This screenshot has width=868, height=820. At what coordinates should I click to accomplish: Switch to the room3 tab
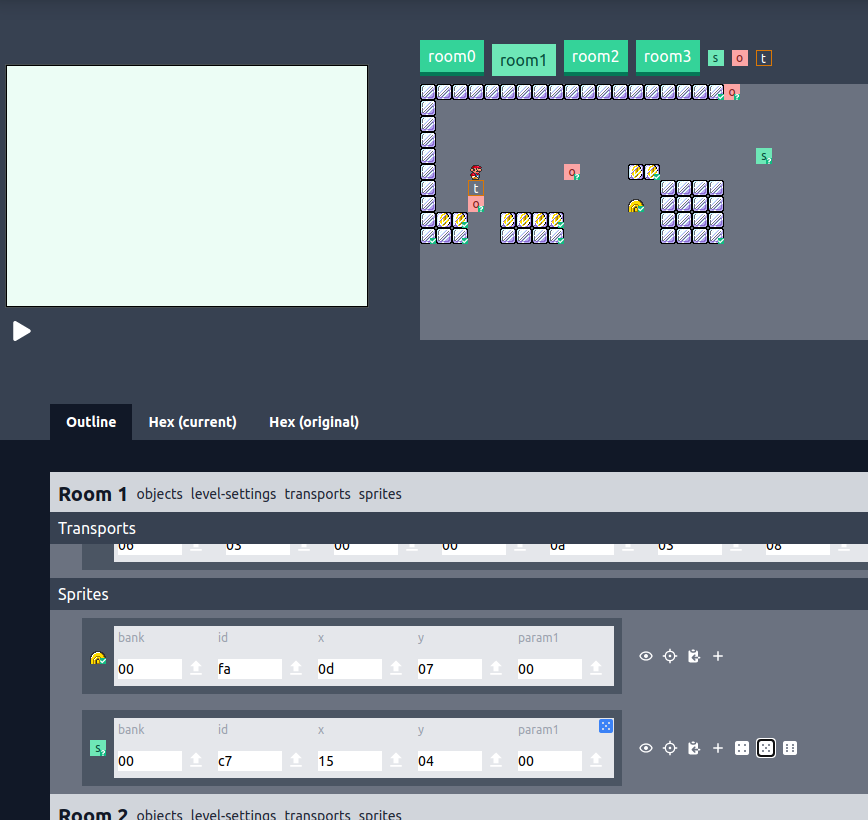pos(668,56)
